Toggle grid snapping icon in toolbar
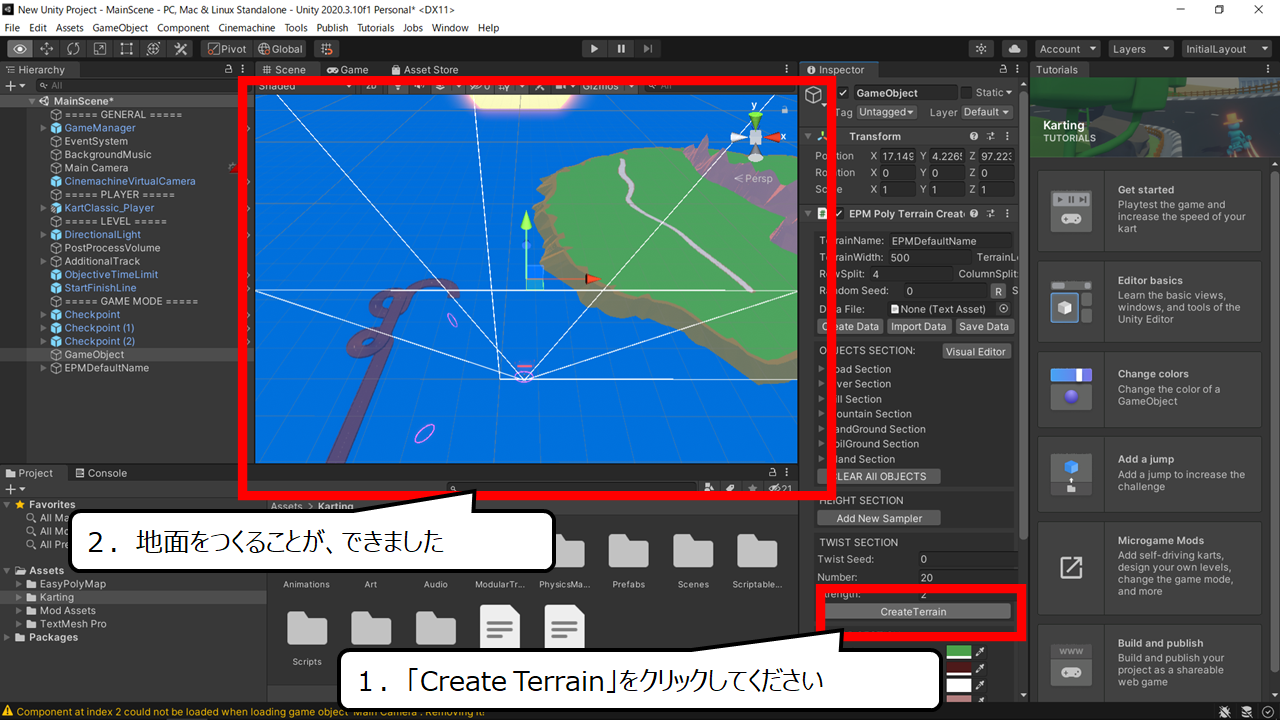1280x720 pixels. coord(326,48)
